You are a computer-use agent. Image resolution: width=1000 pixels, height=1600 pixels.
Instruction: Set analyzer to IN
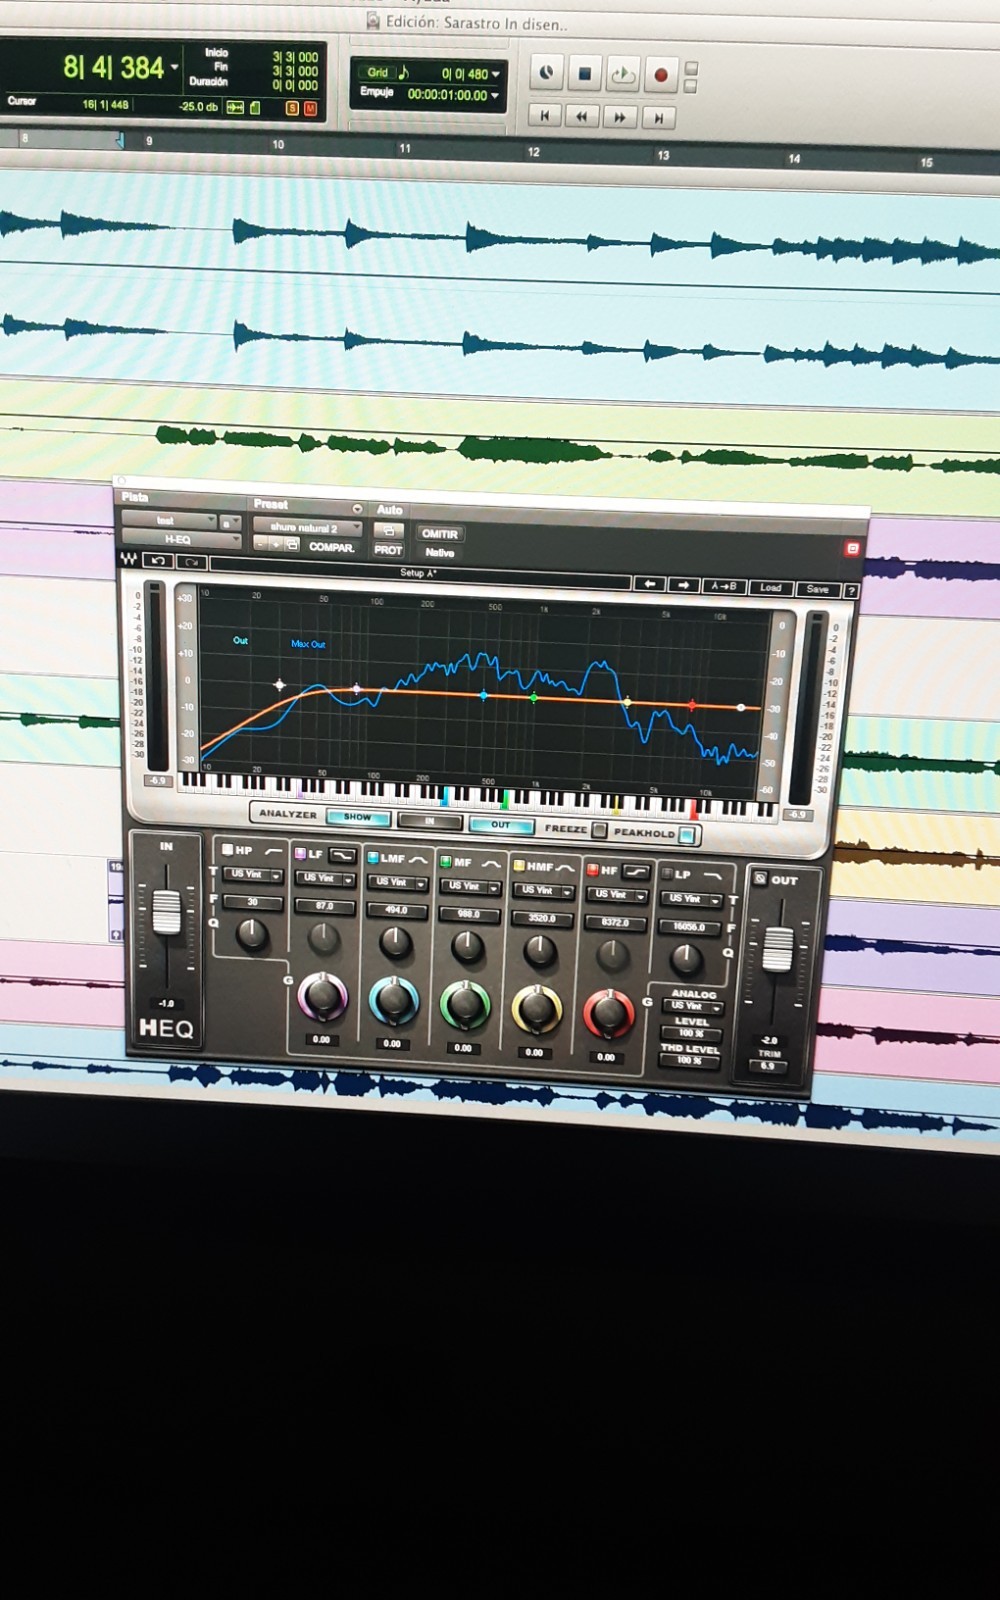[x=430, y=821]
